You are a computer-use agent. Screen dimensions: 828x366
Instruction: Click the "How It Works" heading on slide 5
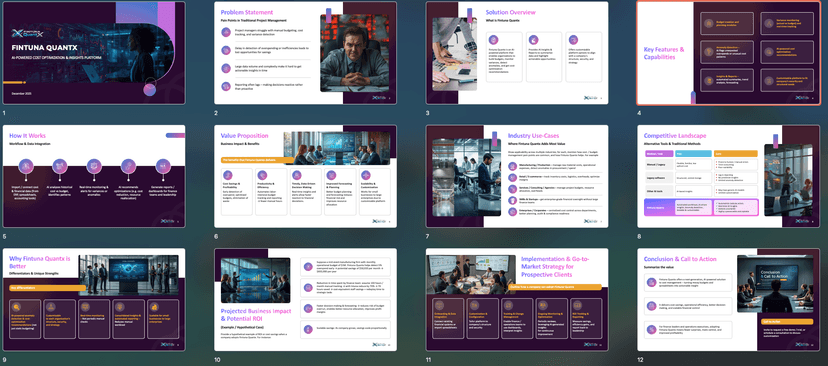click(27, 136)
